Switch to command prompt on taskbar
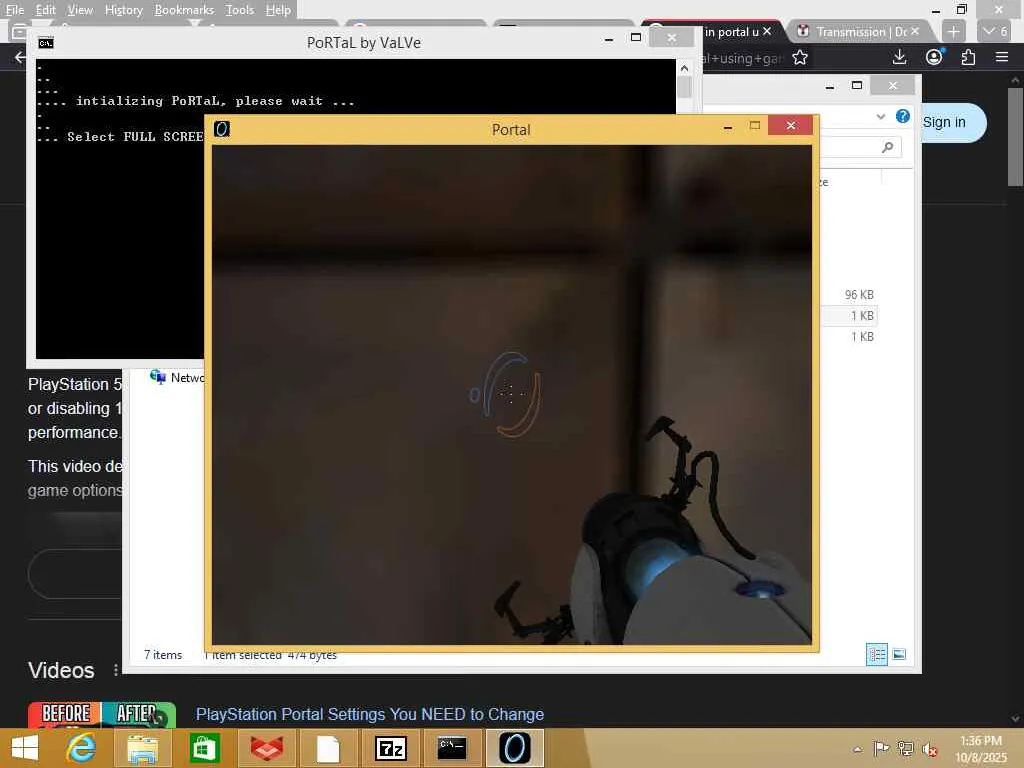 tap(452, 748)
